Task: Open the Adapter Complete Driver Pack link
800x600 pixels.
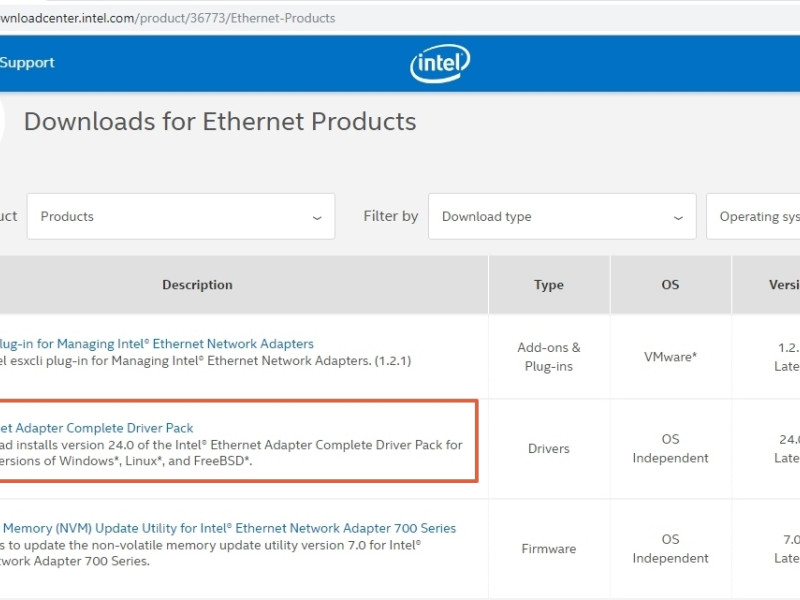Action: click(96, 428)
